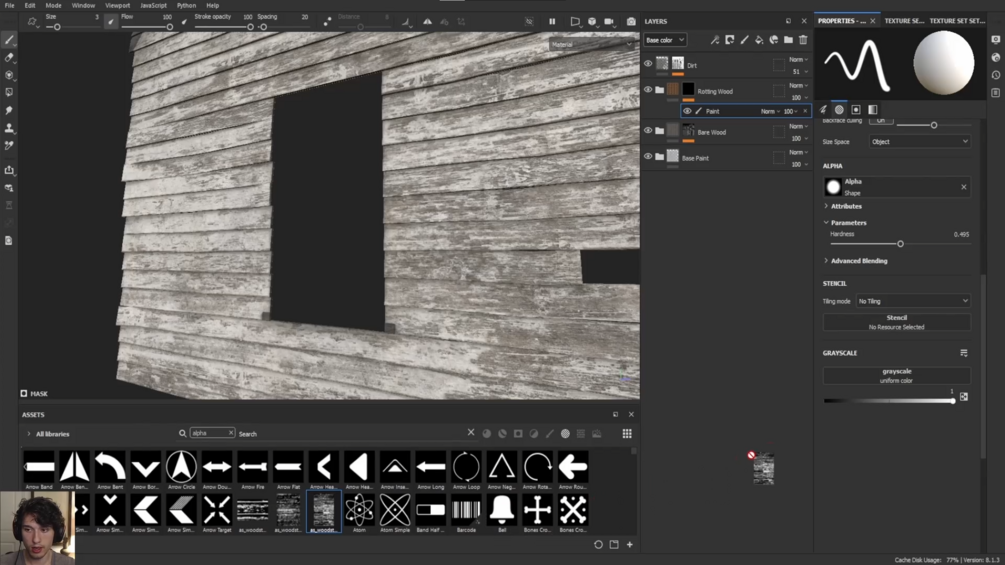This screenshot has width=1005, height=565.
Task: Add an effect with the wand icon
Action: pyautogui.click(x=715, y=40)
